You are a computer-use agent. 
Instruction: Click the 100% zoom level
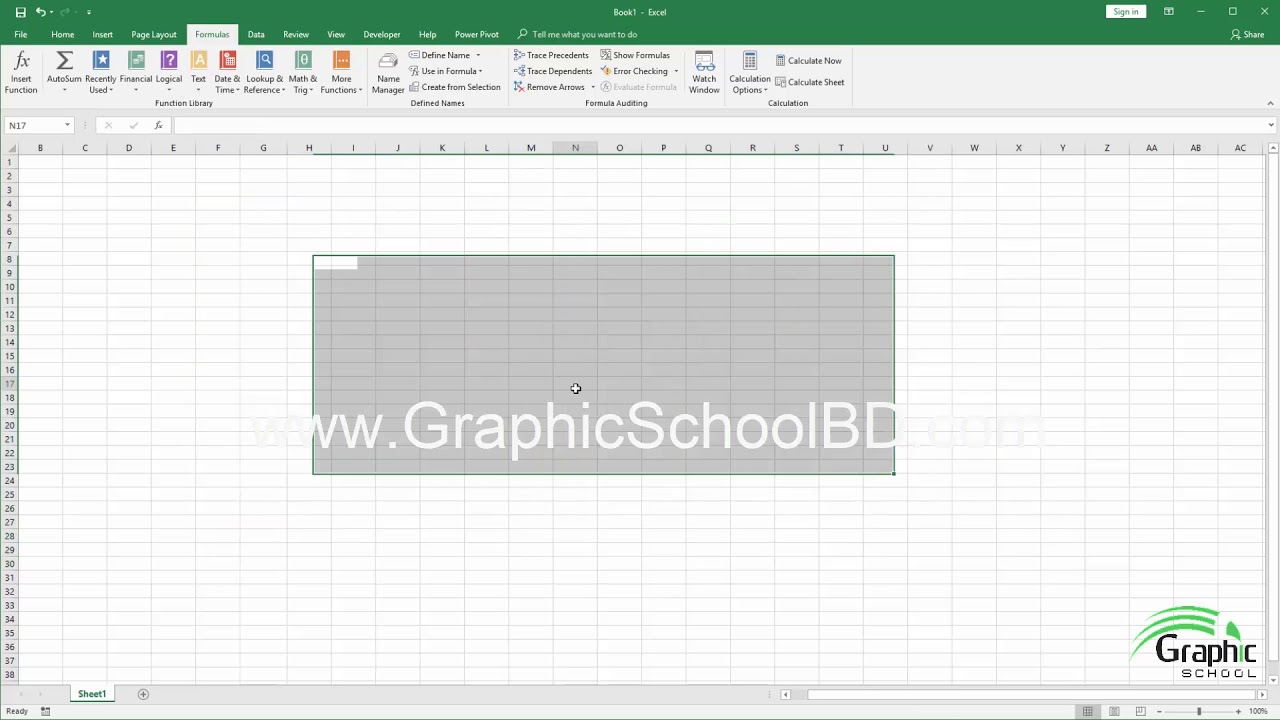tap(1258, 711)
